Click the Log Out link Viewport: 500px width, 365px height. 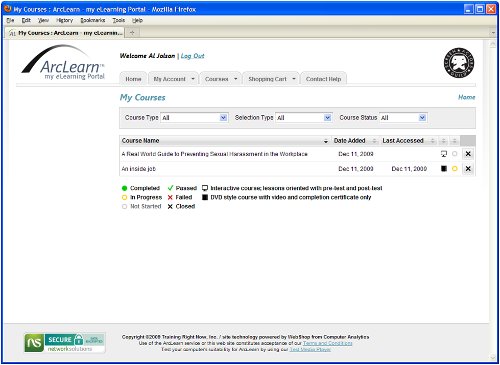pyautogui.click(x=192, y=56)
